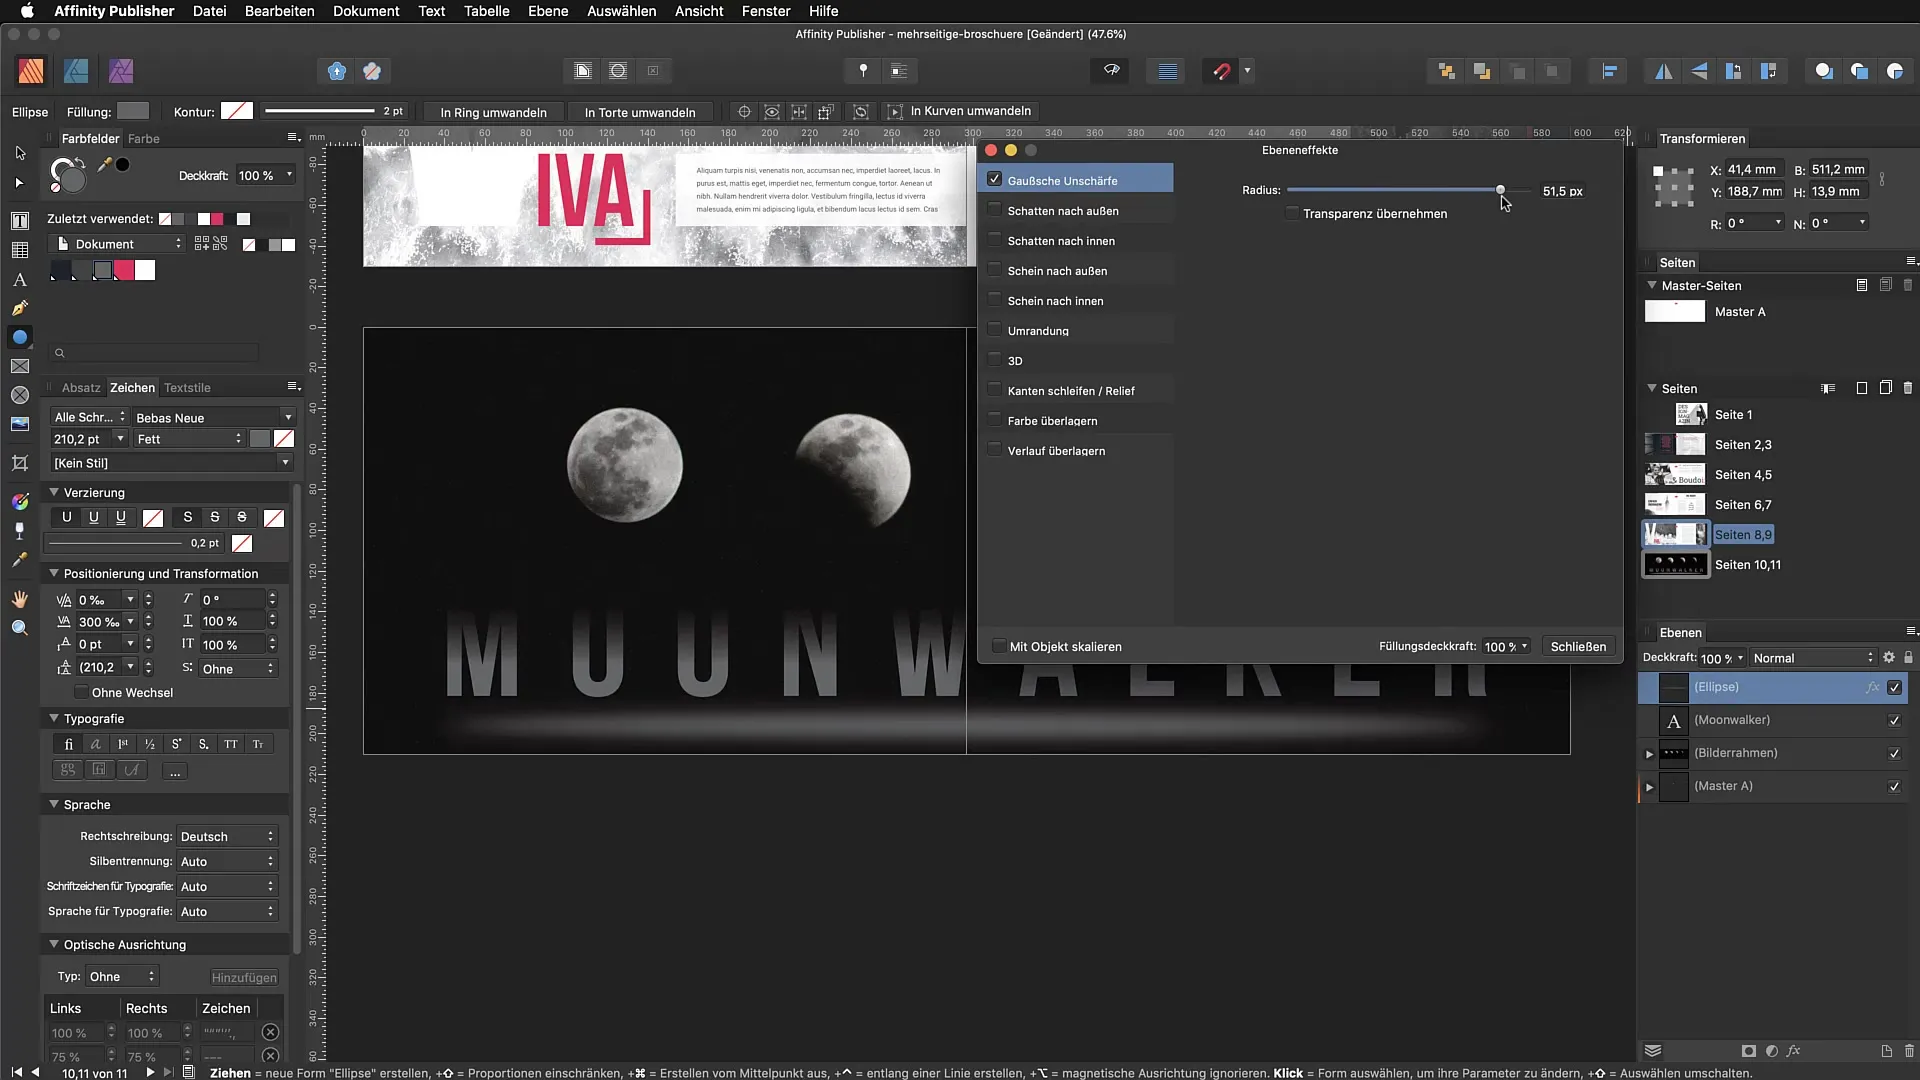Open preflight eye icon in toolbar
This screenshot has height=1080, width=1920.
[x=1111, y=71]
